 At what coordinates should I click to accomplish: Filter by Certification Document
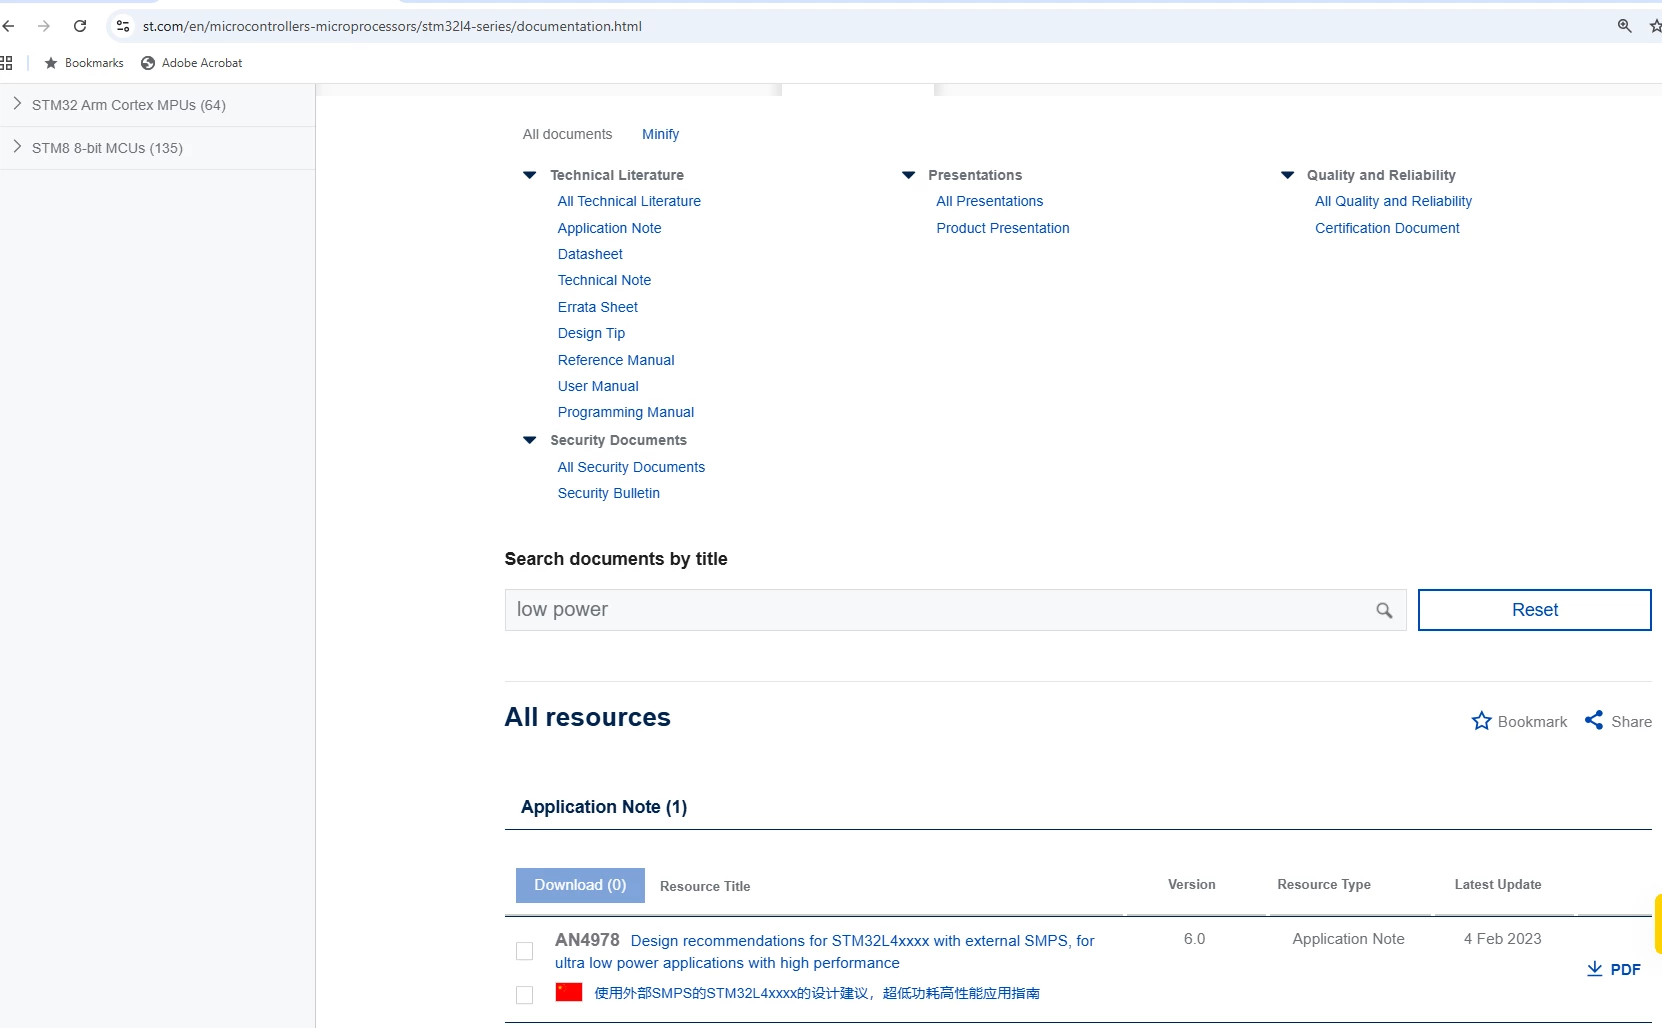[x=1387, y=228]
